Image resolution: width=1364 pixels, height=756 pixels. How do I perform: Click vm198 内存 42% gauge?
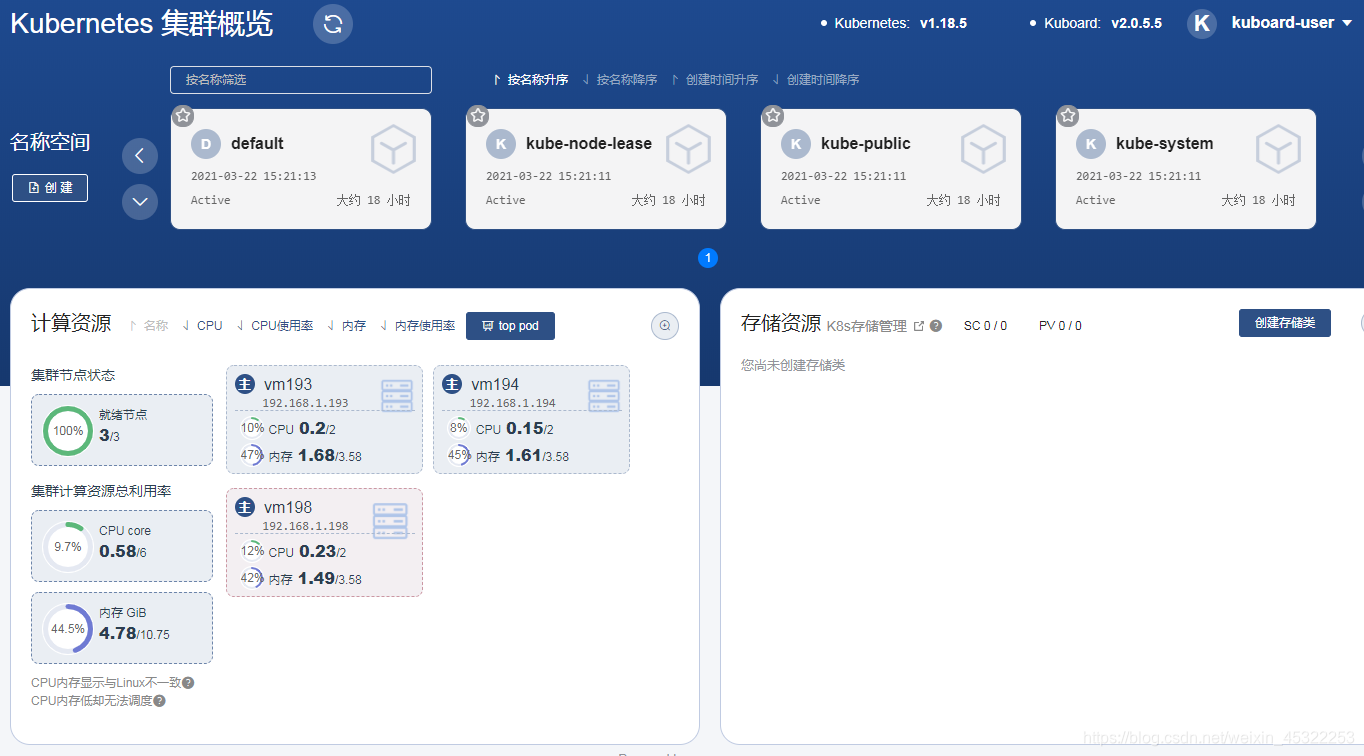[252, 578]
